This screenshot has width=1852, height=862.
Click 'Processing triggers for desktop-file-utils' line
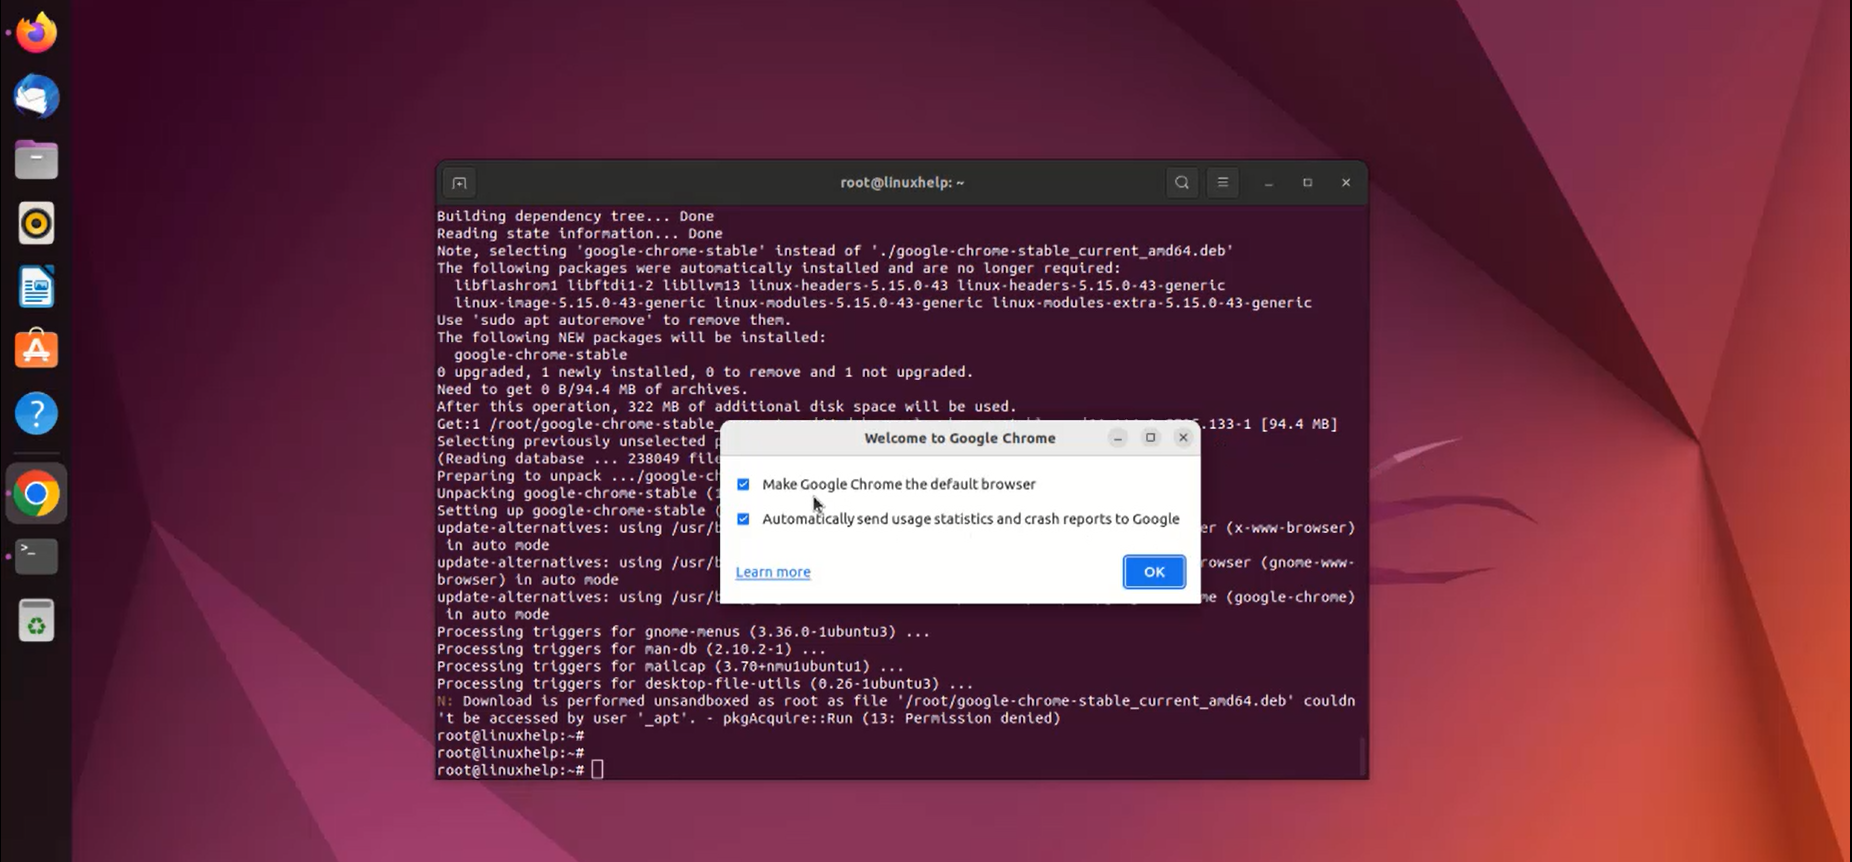pyautogui.click(x=705, y=684)
